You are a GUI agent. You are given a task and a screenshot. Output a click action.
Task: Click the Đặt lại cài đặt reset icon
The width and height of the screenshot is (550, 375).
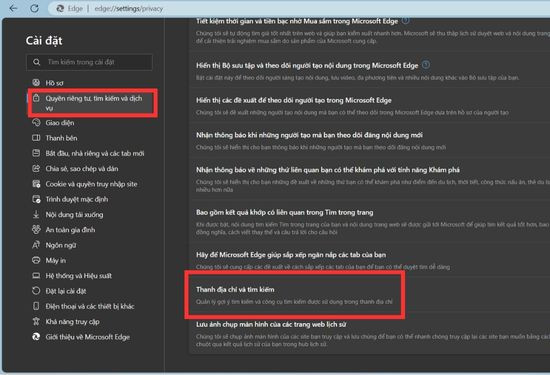(x=36, y=291)
